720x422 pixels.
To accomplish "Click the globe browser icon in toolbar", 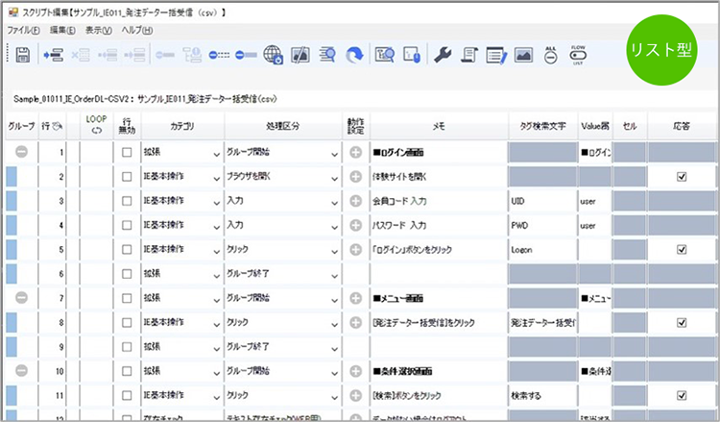I will click(x=273, y=55).
